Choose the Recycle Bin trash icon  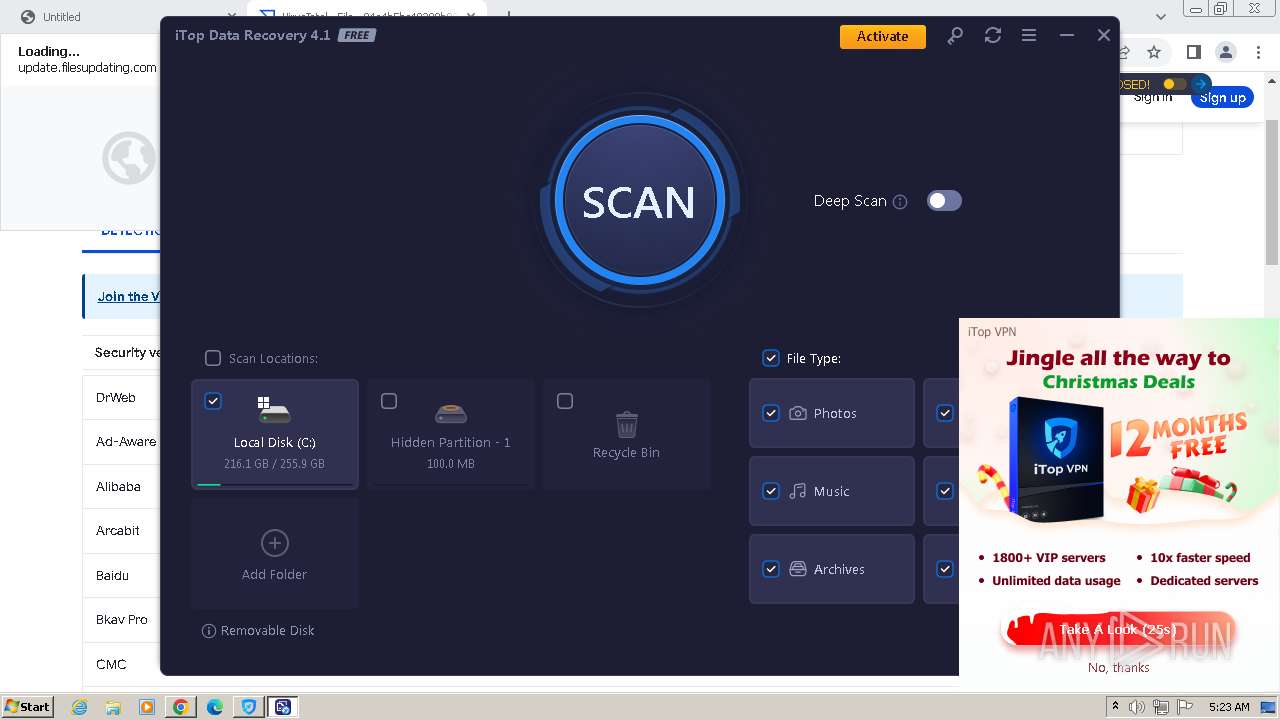coord(627,424)
